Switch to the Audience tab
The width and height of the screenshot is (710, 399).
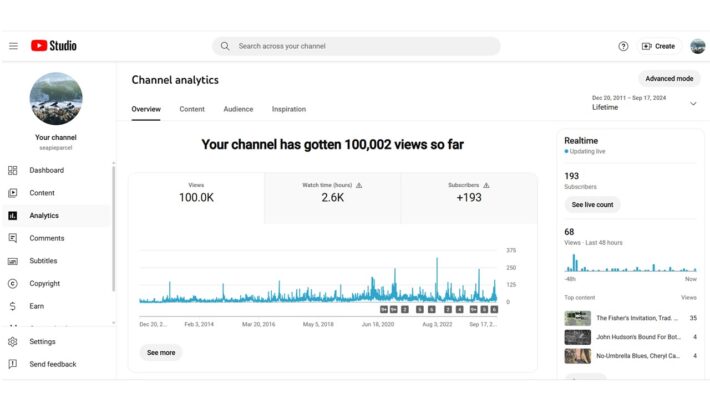click(x=238, y=109)
